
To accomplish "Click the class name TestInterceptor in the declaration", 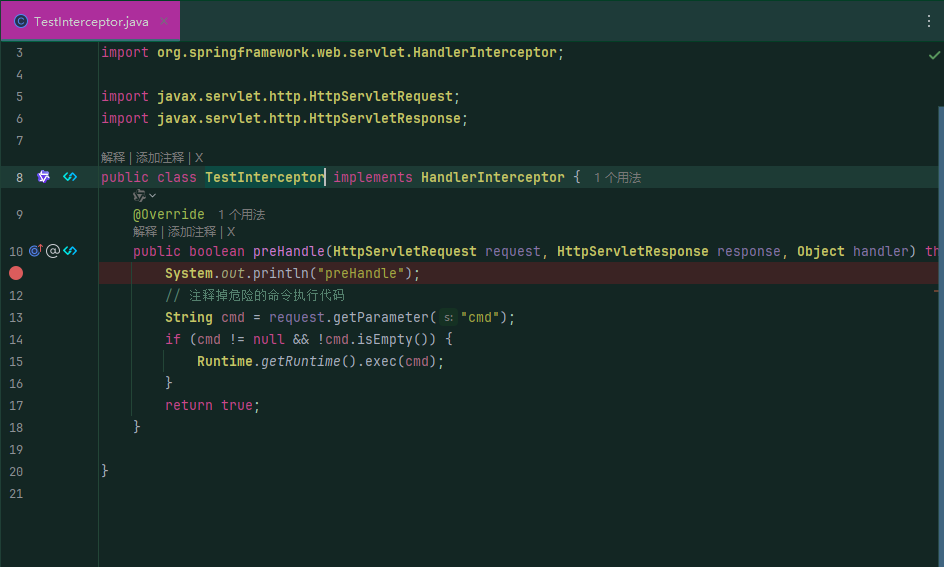I will 265,178.
